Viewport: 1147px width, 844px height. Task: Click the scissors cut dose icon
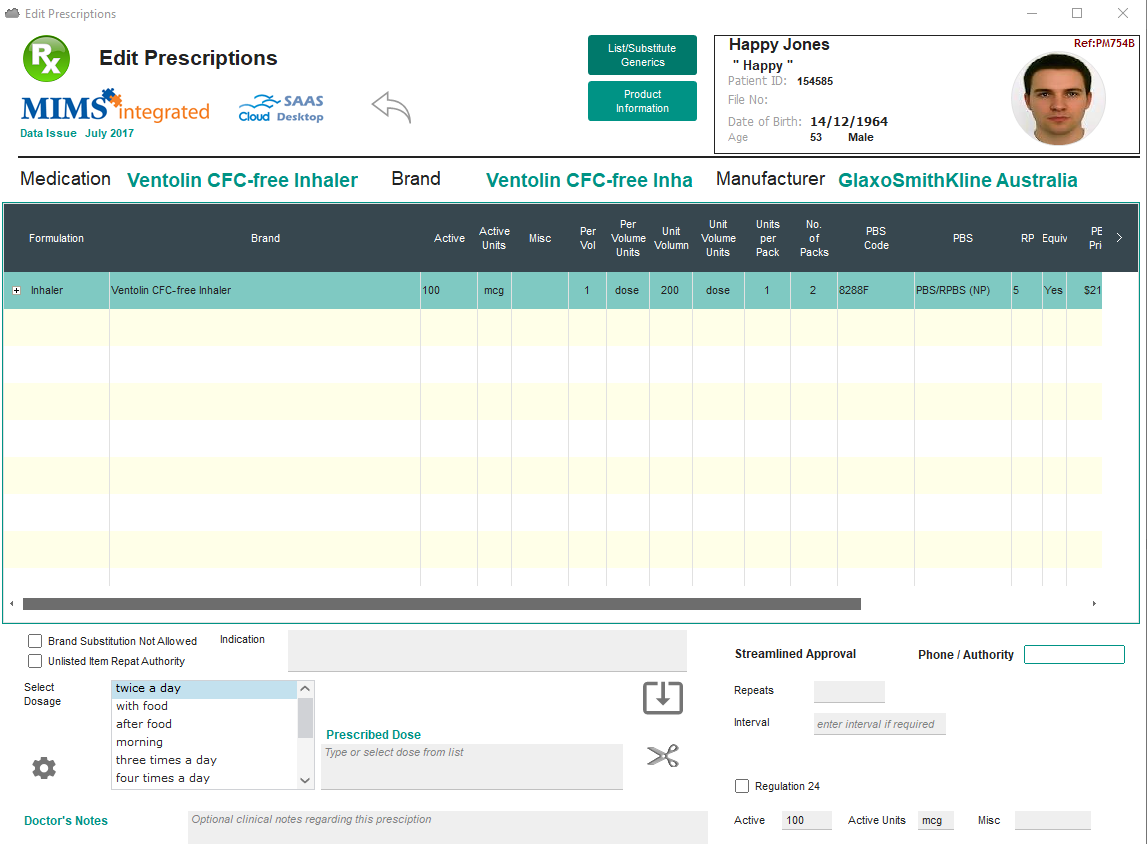click(663, 756)
